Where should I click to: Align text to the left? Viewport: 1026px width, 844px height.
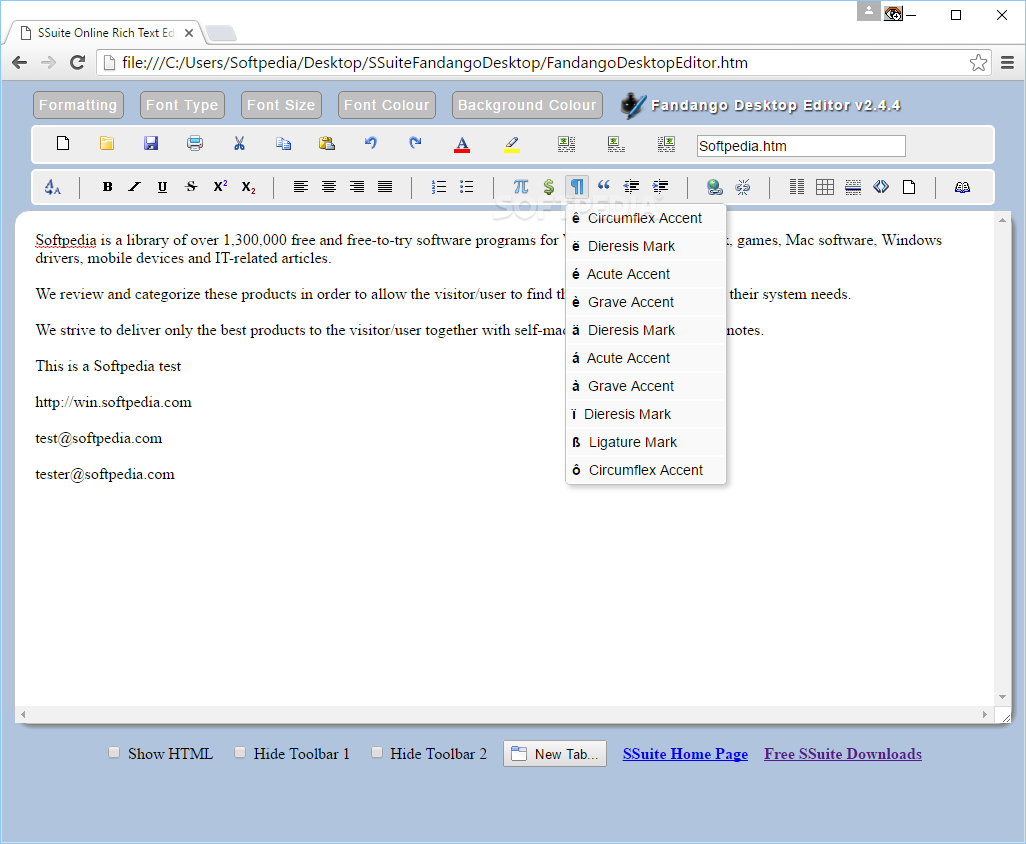point(300,187)
